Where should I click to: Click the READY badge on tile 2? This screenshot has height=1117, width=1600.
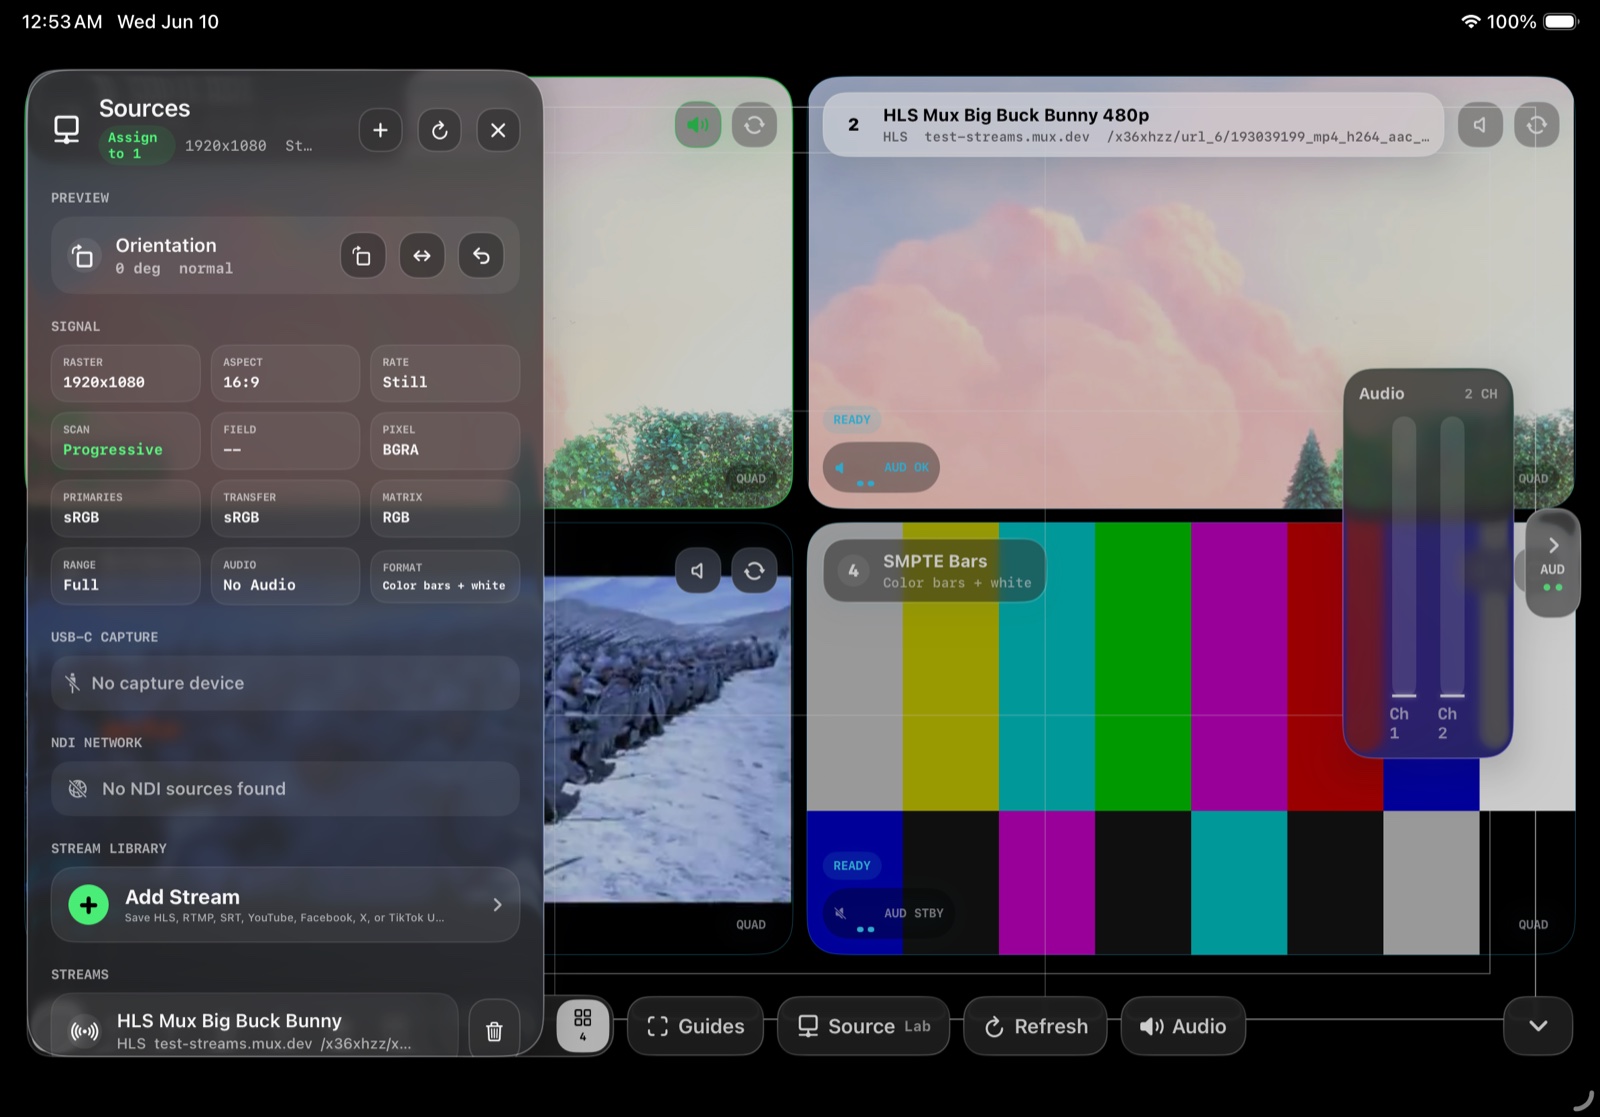click(x=852, y=420)
